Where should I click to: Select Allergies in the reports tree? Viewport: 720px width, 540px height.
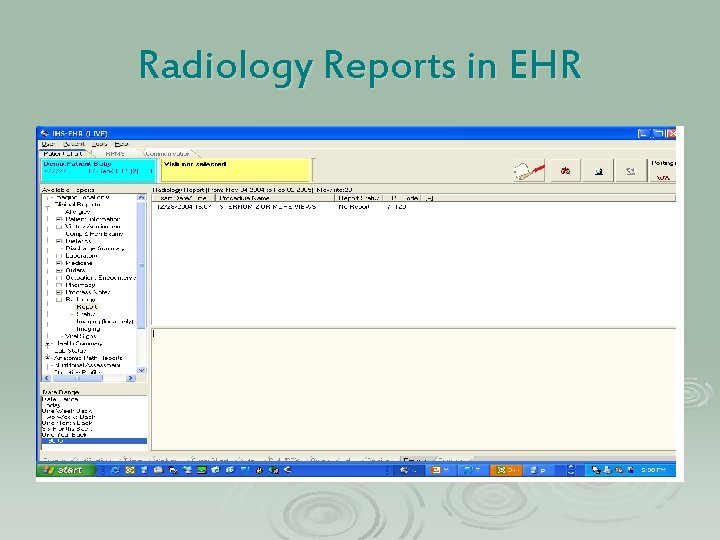click(78, 212)
